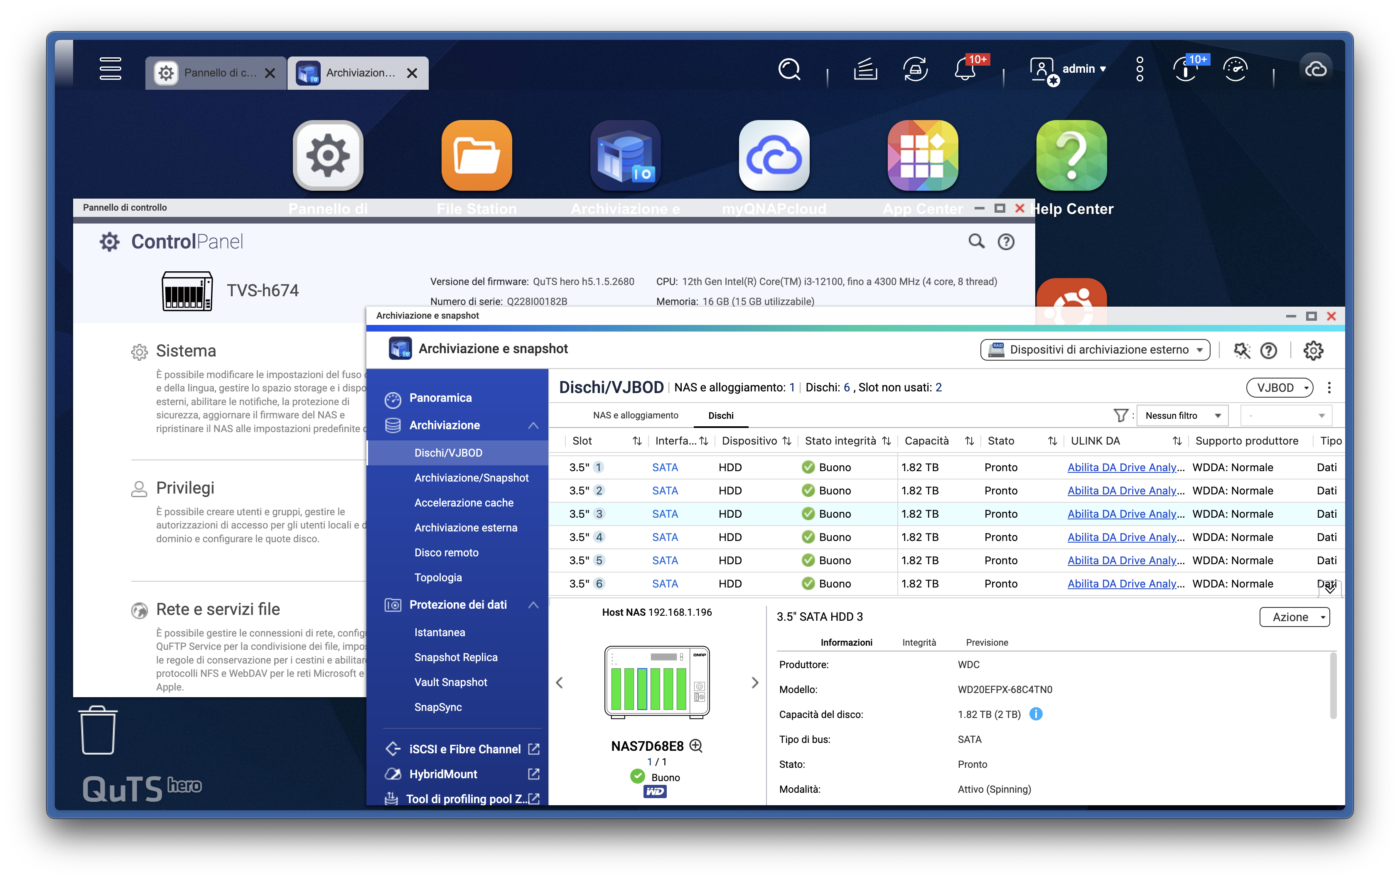This screenshot has height=880, width=1400.
Task: Open Topologia in sidebar
Action: tap(438, 578)
